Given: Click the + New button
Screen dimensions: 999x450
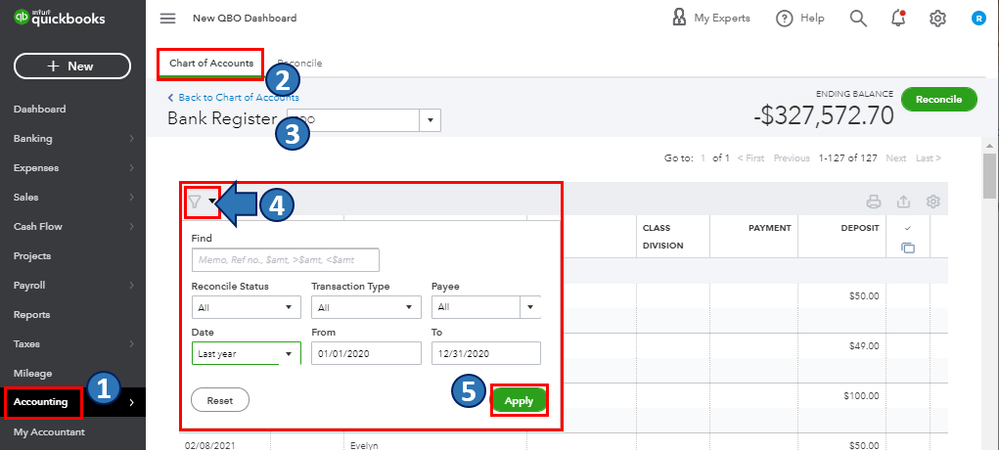Looking at the screenshot, I should pos(72,66).
